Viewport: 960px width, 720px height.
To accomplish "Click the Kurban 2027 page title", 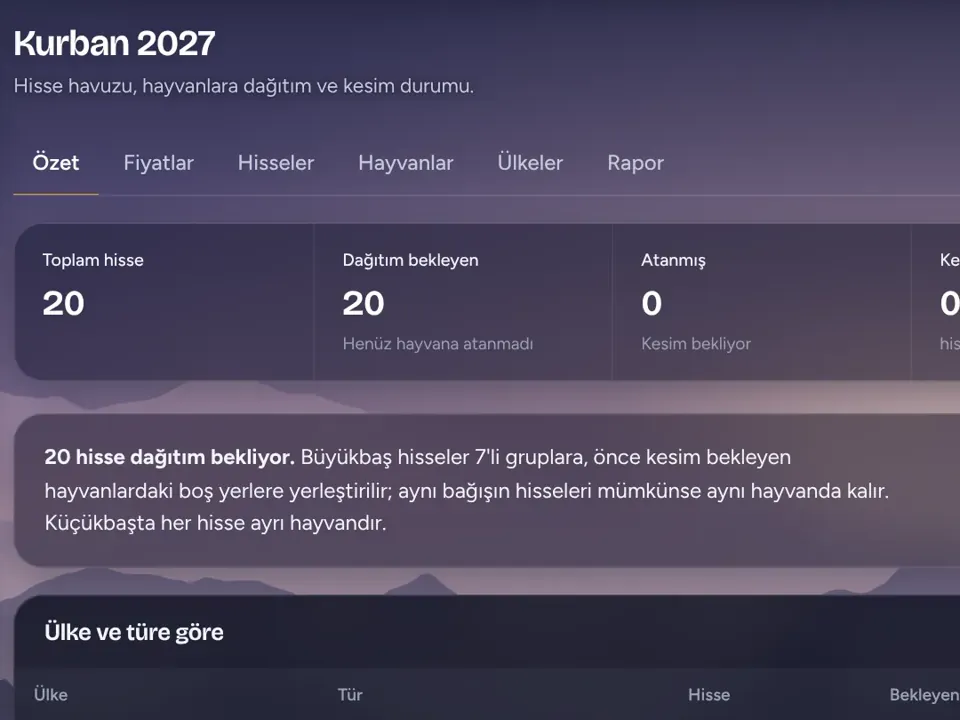I will coord(114,43).
